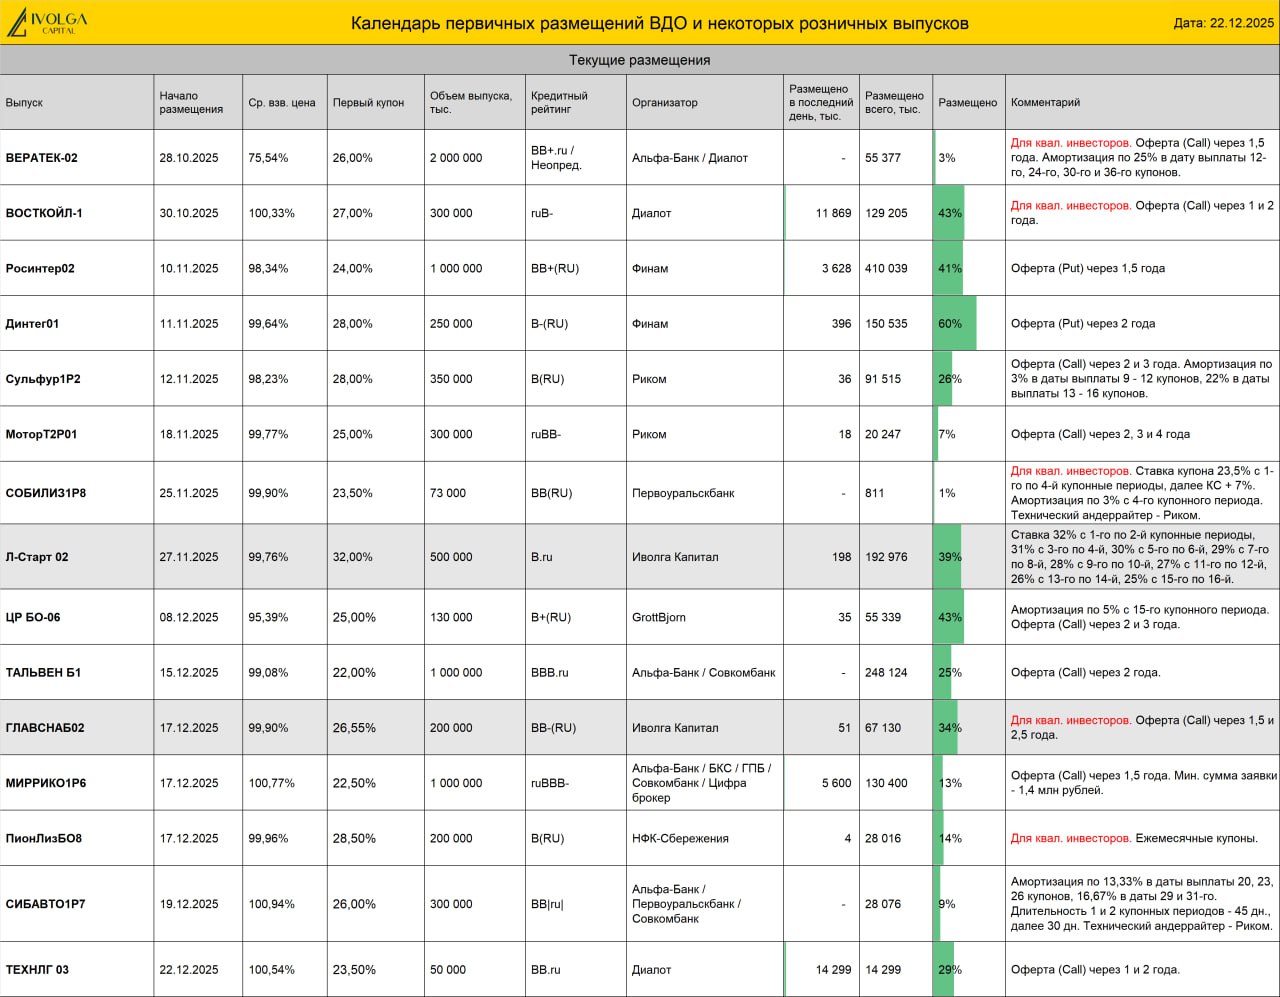Click the 'Комментарий' column header

pyautogui.click(x=1045, y=102)
